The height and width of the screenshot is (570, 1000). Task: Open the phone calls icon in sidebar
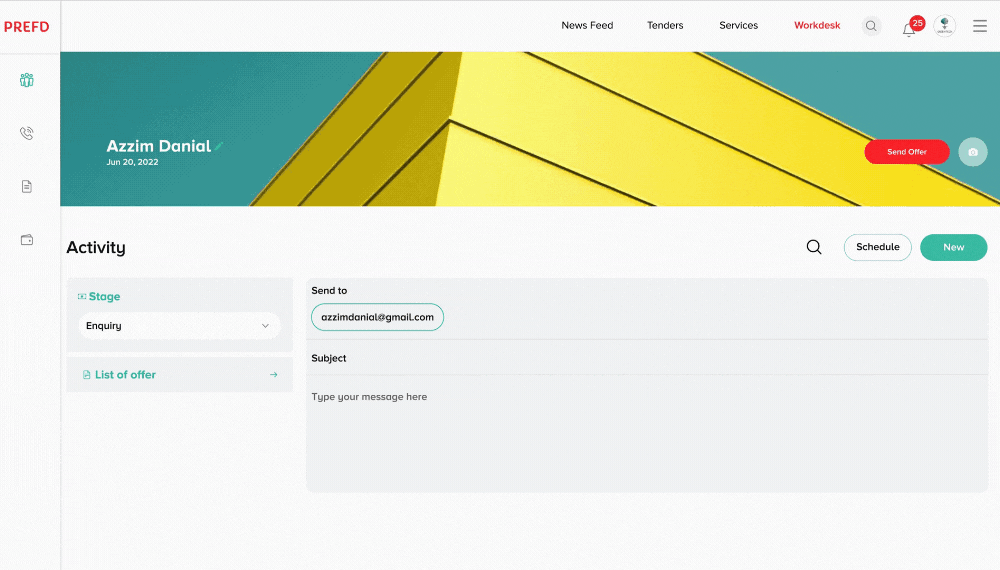tap(27, 133)
